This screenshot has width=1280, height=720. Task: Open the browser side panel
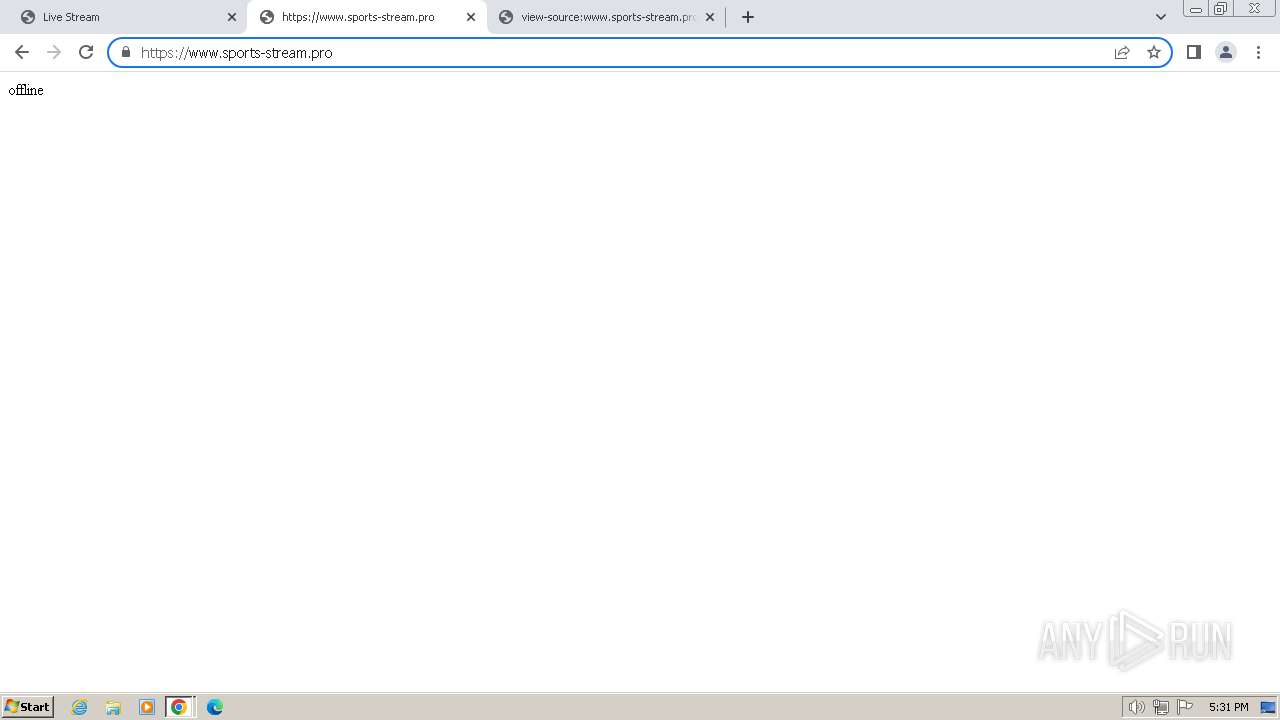click(1194, 52)
